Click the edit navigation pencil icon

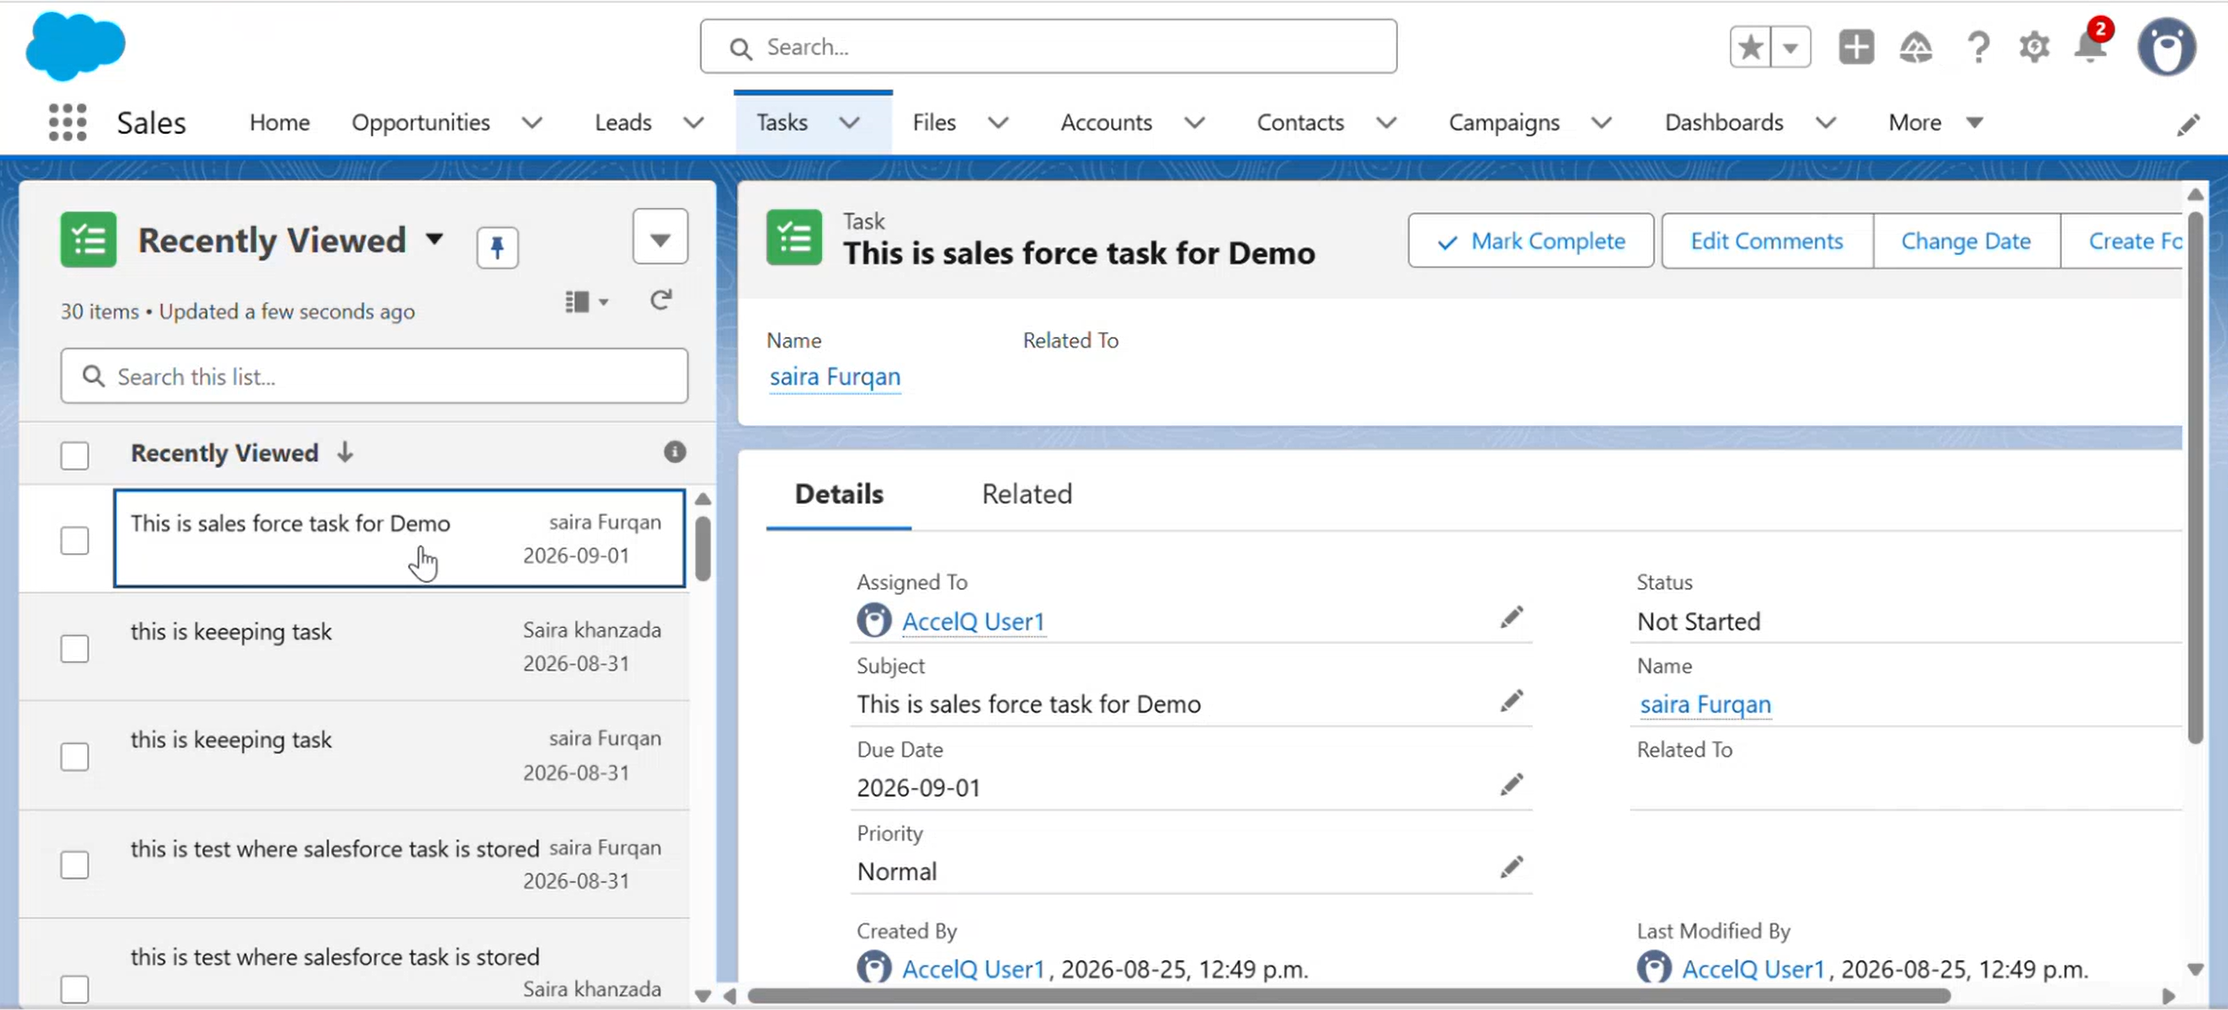point(2188,124)
